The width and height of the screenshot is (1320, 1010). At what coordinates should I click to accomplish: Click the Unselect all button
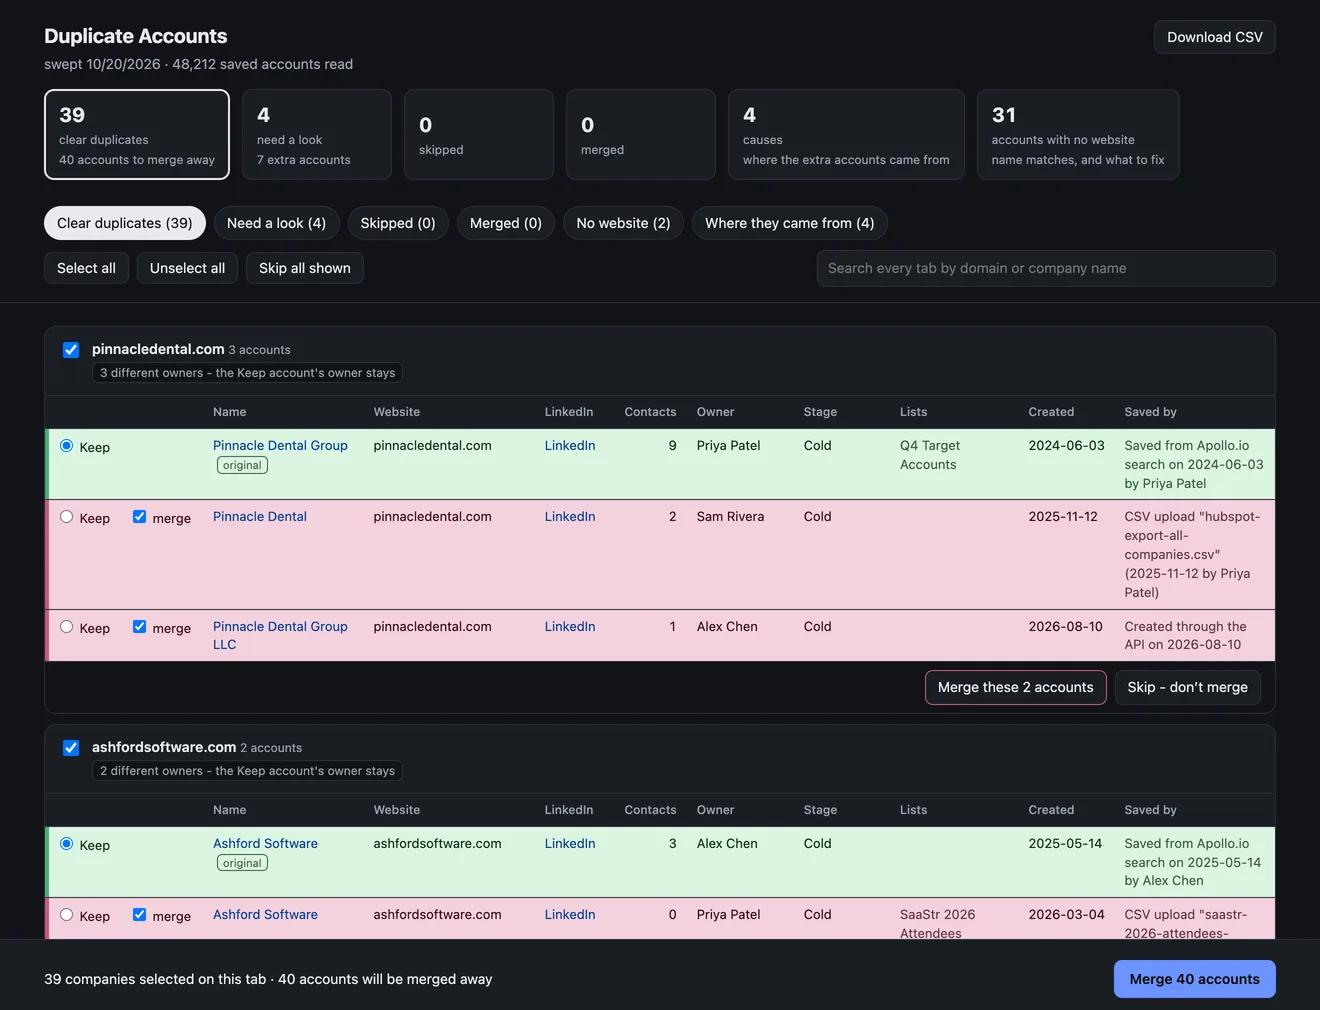(x=187, y=268)
